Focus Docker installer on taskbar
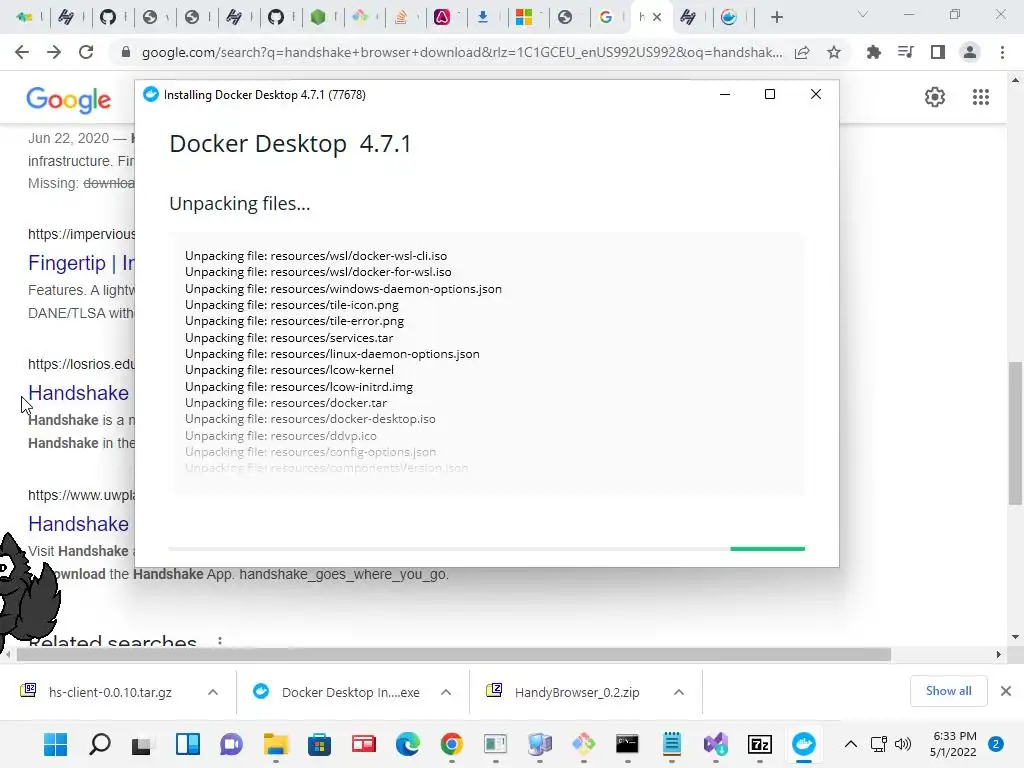 pyautogui.click(x=804, y=744)
